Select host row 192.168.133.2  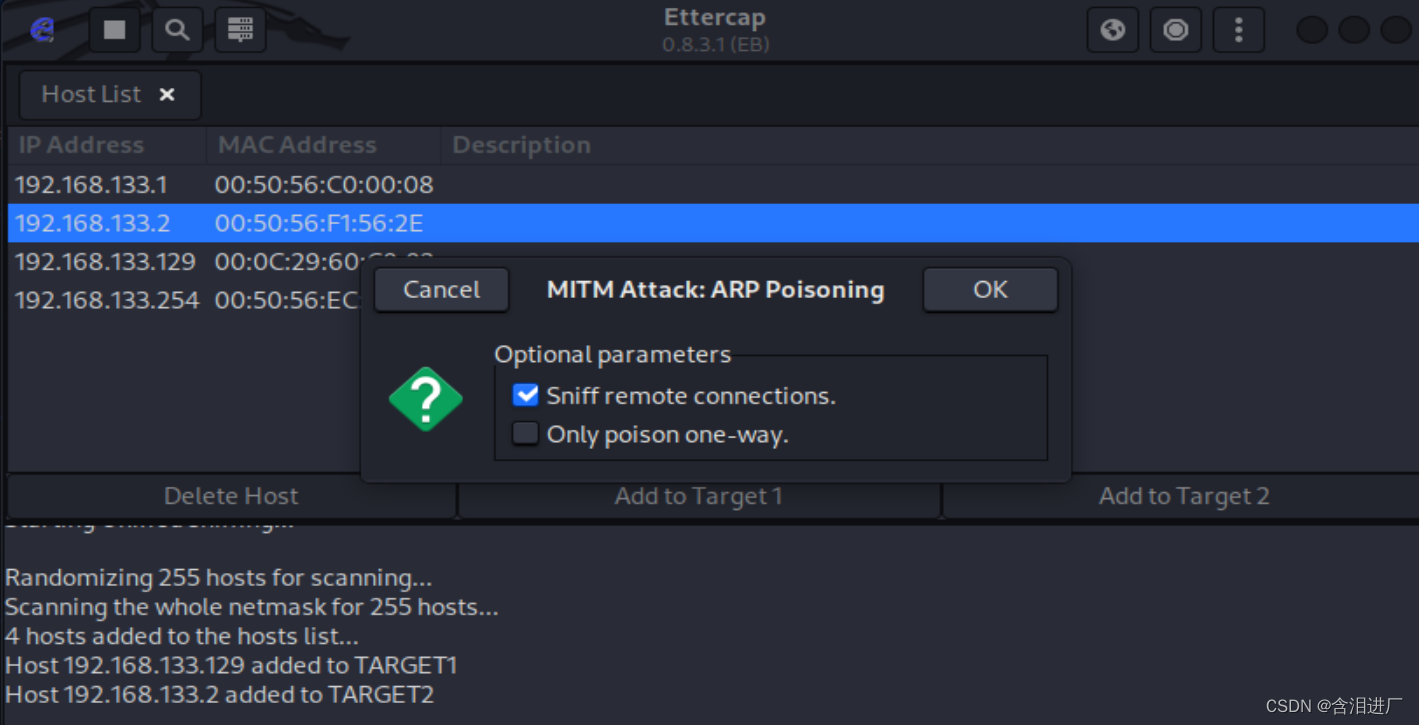click(x=713, y=223)
